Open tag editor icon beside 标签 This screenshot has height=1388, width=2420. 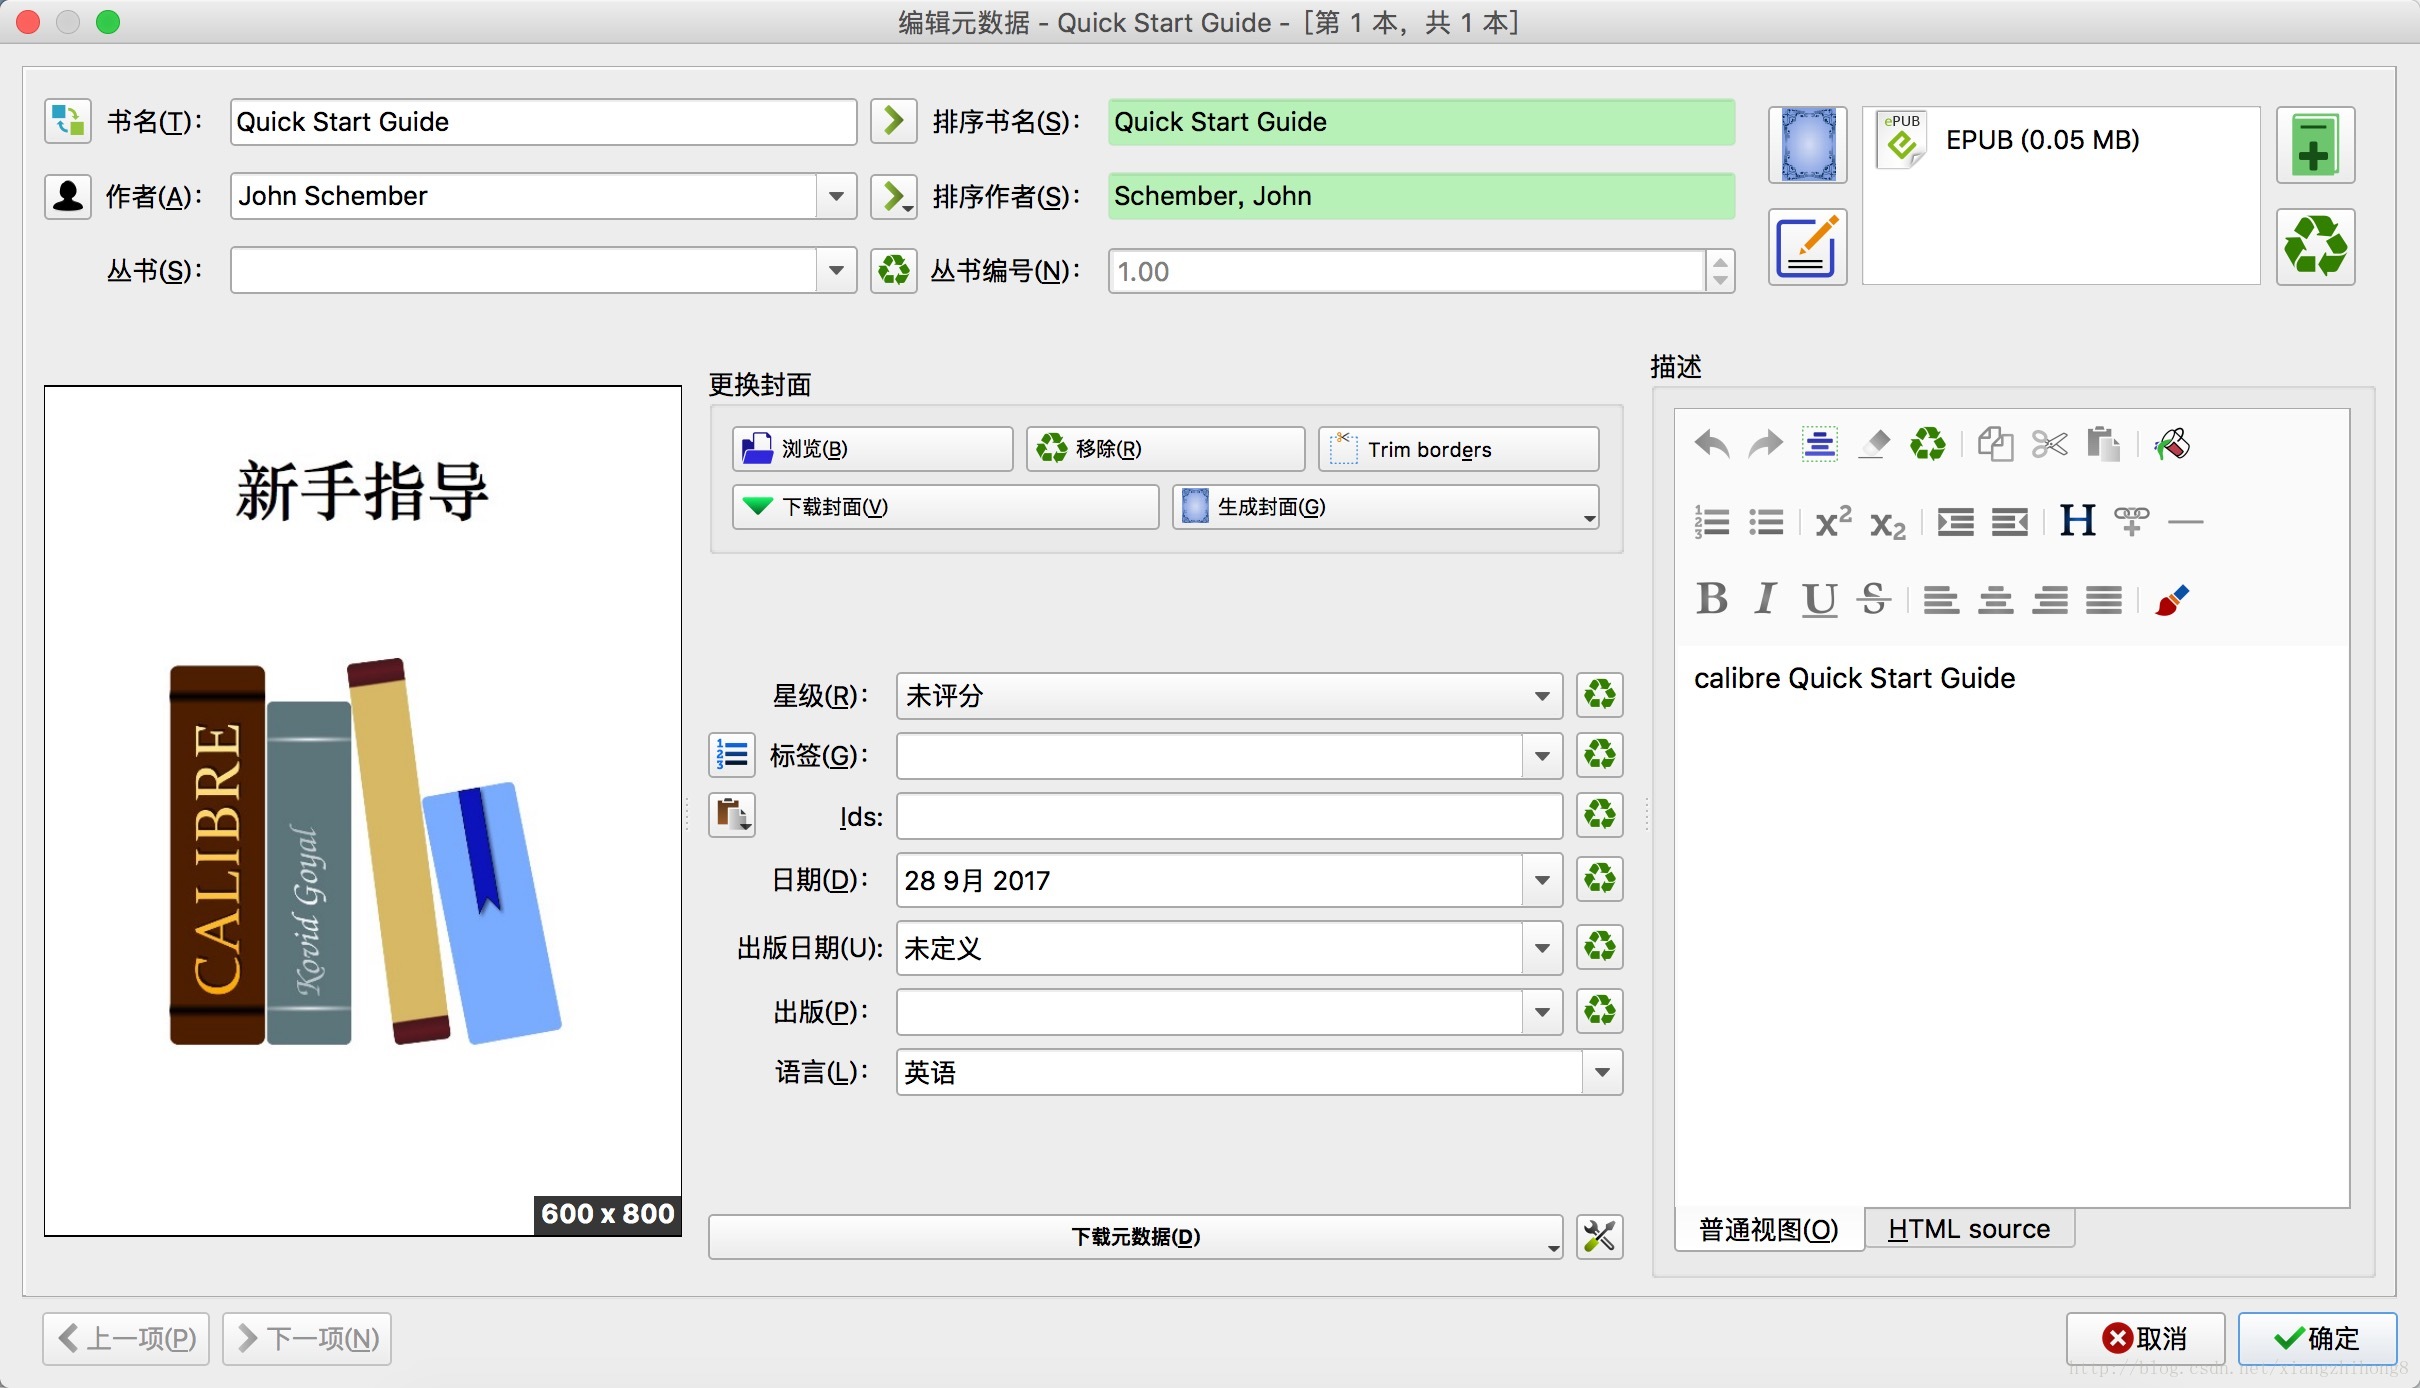(732, 754)
